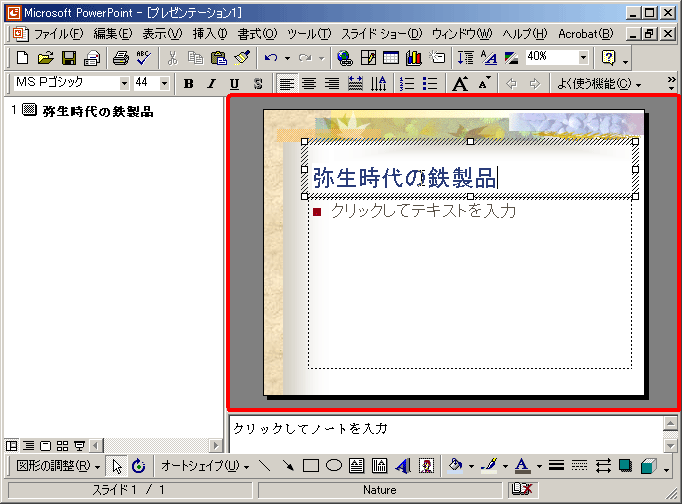Open the ファイル menu
This screenshot has width=682, height=504.
58,34
